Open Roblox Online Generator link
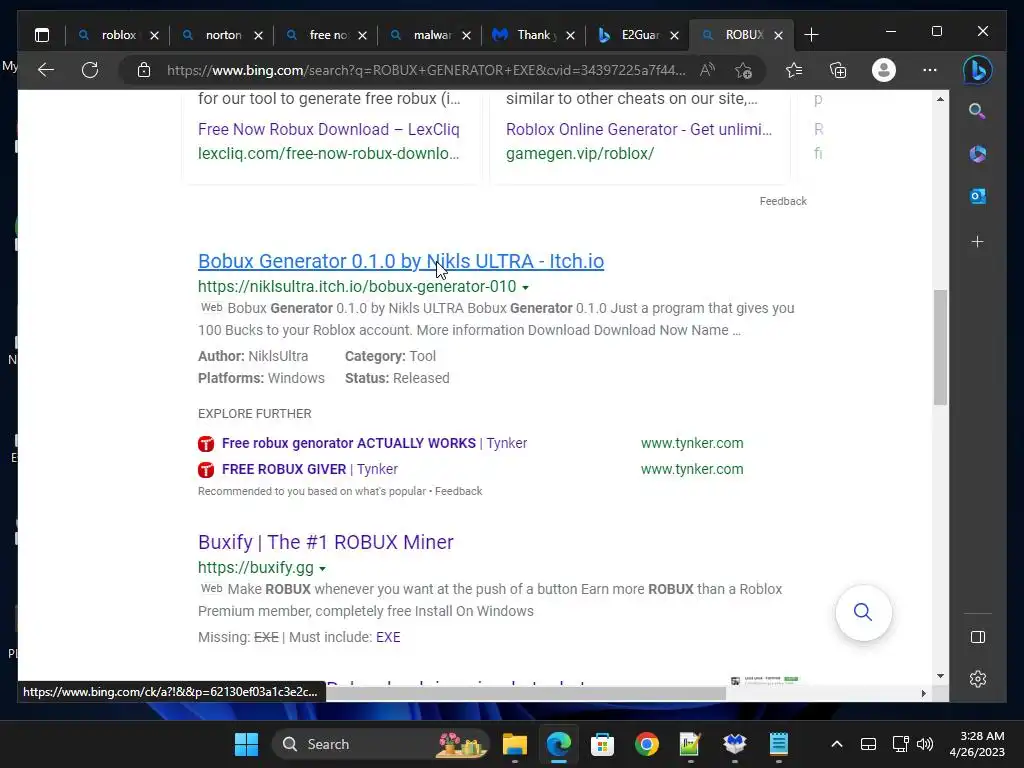This screenshot has width=1024, height=768. pos(639,129)
